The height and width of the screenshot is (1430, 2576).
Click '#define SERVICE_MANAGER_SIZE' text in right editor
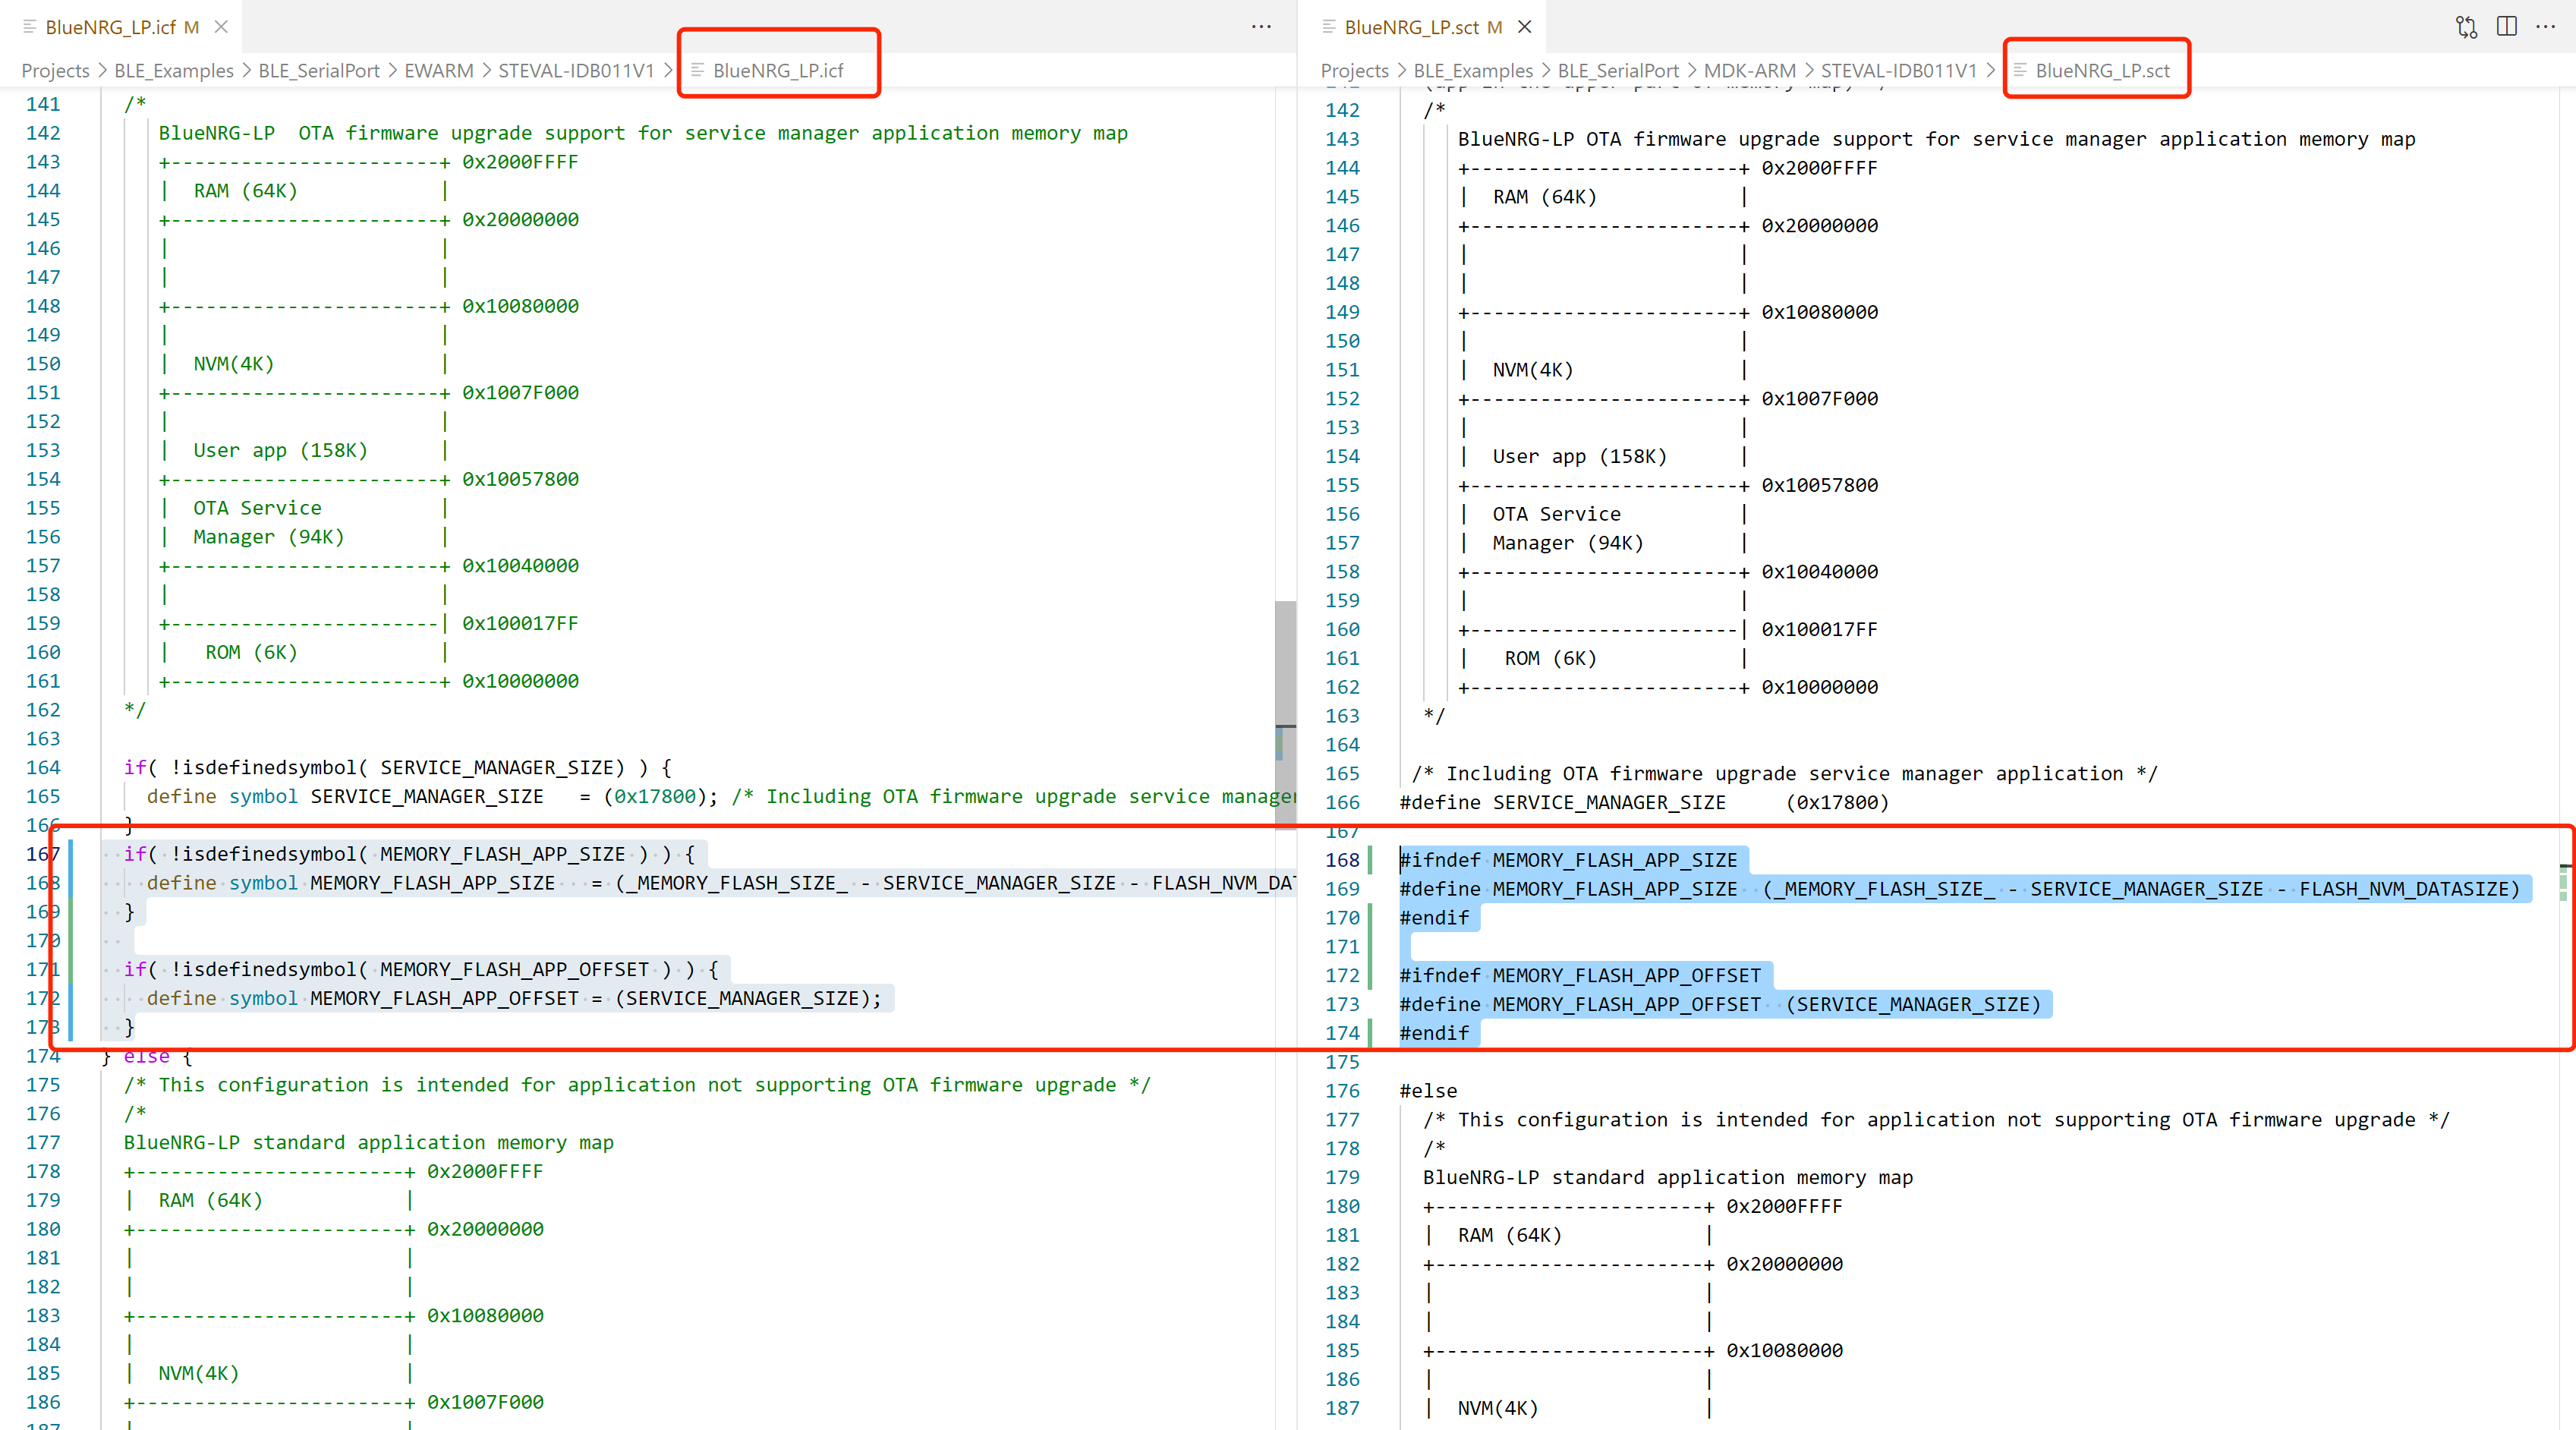(1562, 802)
